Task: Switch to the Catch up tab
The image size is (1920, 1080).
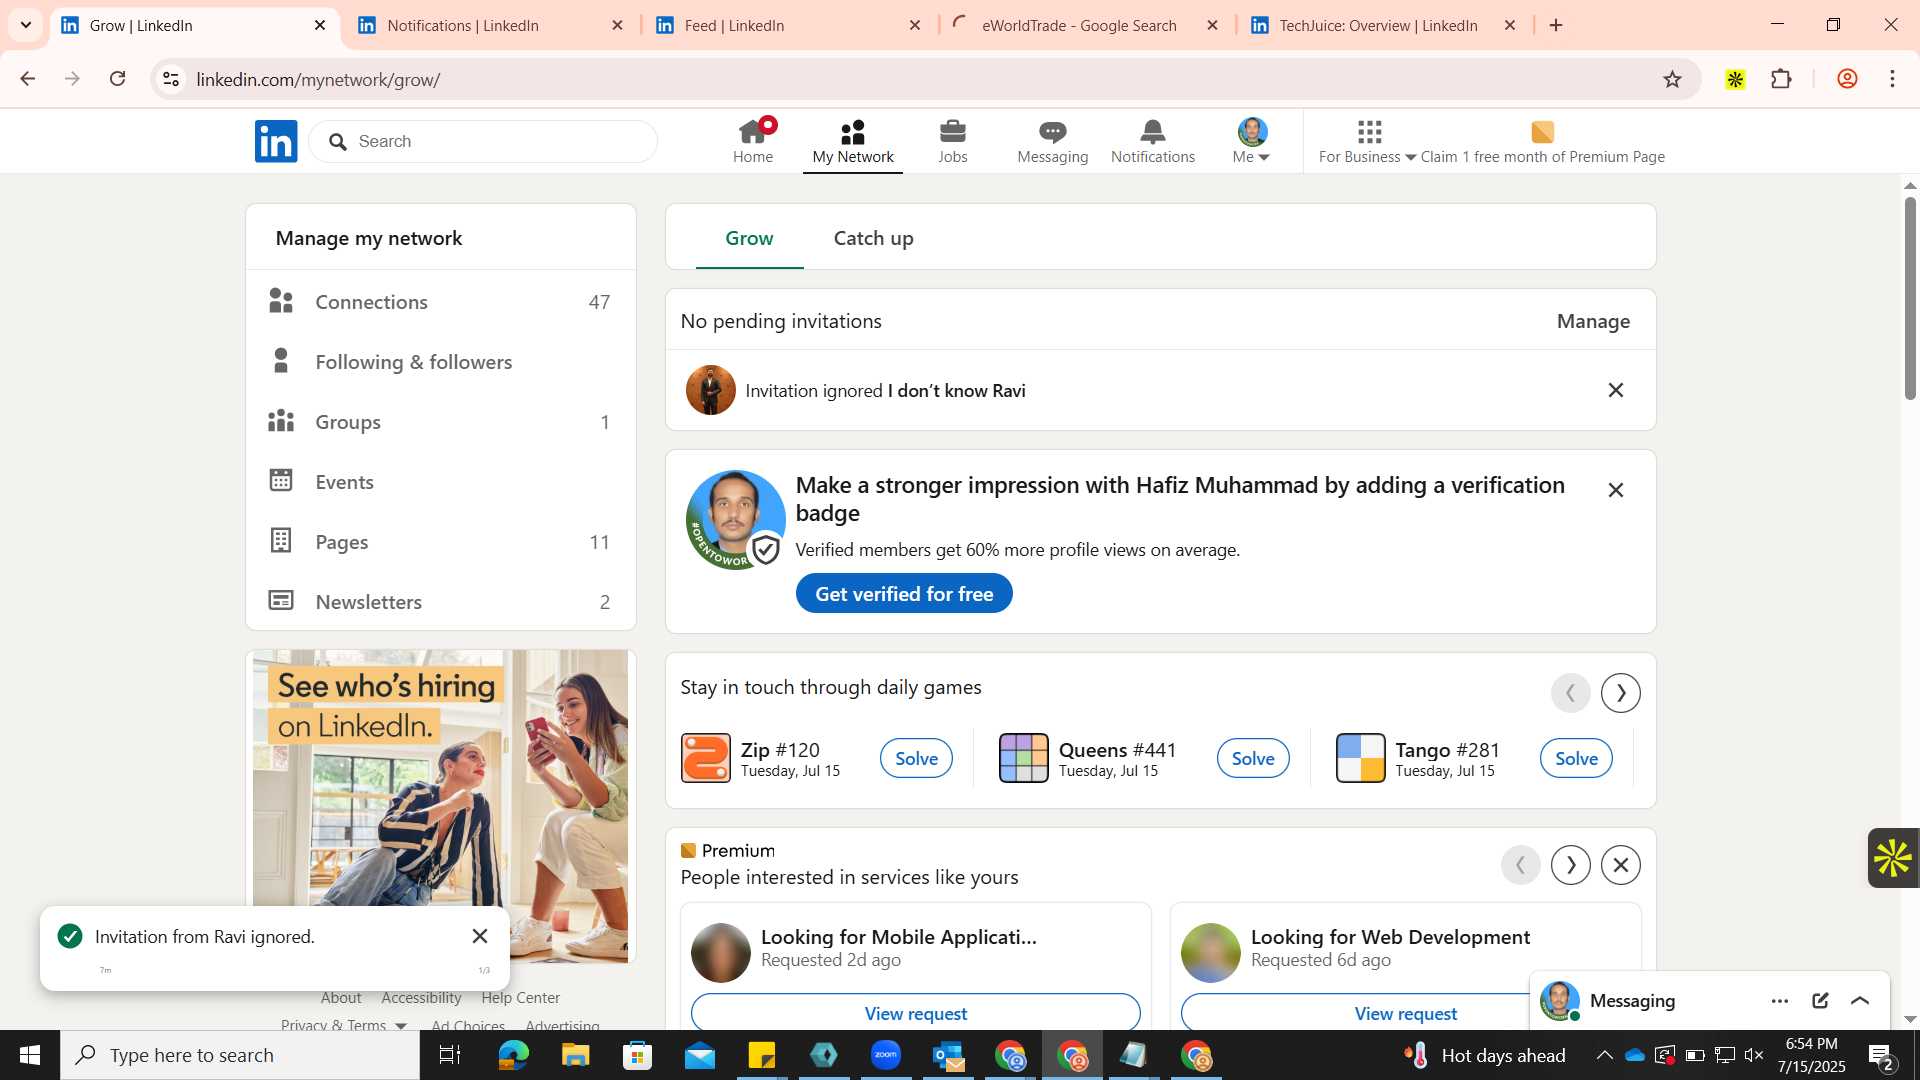Action: tap(873, 238)
